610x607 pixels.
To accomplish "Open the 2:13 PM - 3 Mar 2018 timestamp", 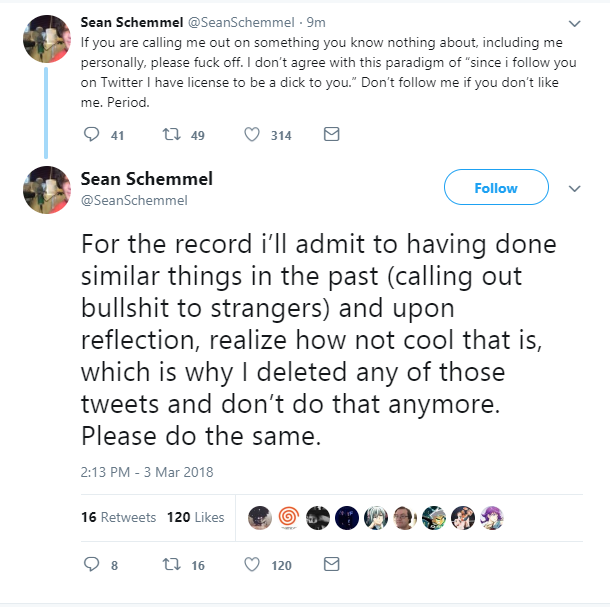I will point(147,472).
